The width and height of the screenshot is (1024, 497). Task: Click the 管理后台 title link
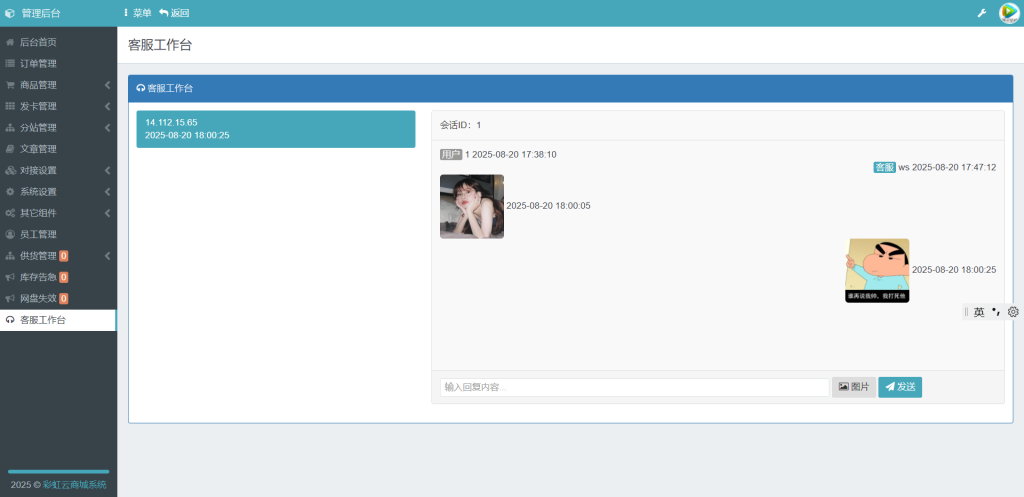click(x=40, y=13)
